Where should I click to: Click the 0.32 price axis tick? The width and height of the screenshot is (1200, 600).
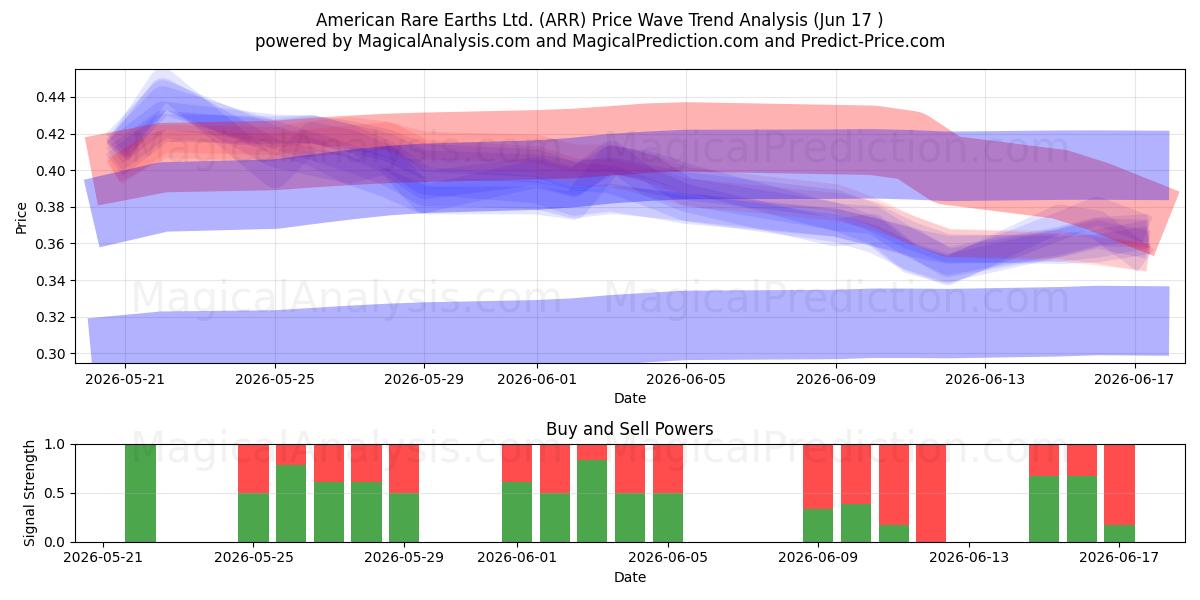pos(51,317)
